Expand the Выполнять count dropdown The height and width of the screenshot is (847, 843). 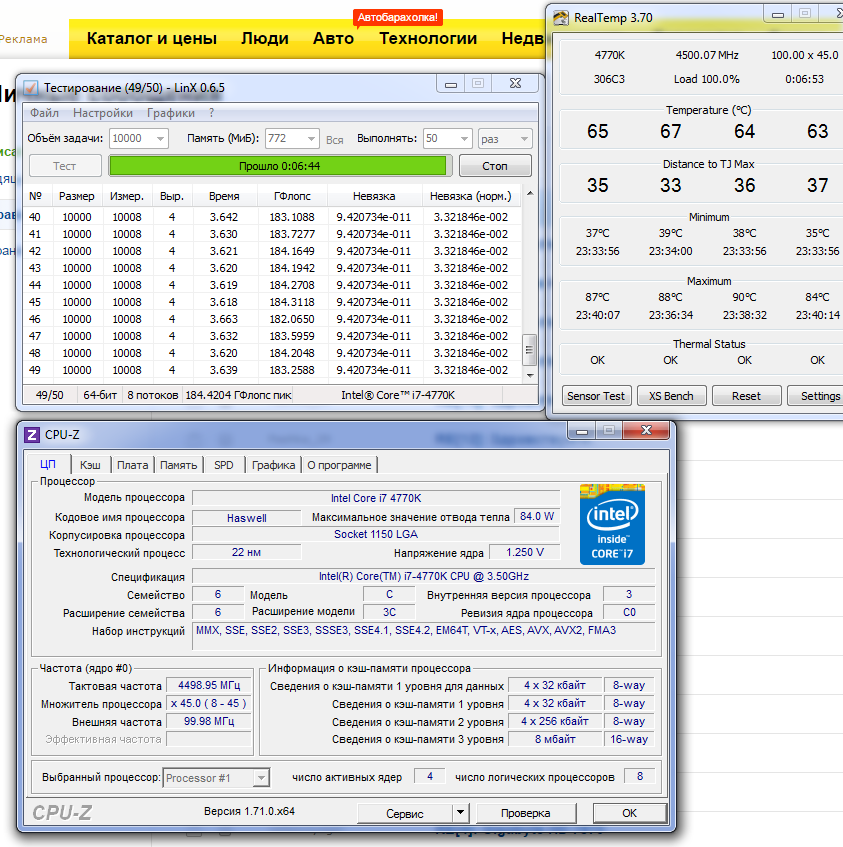tap(464, 139)
